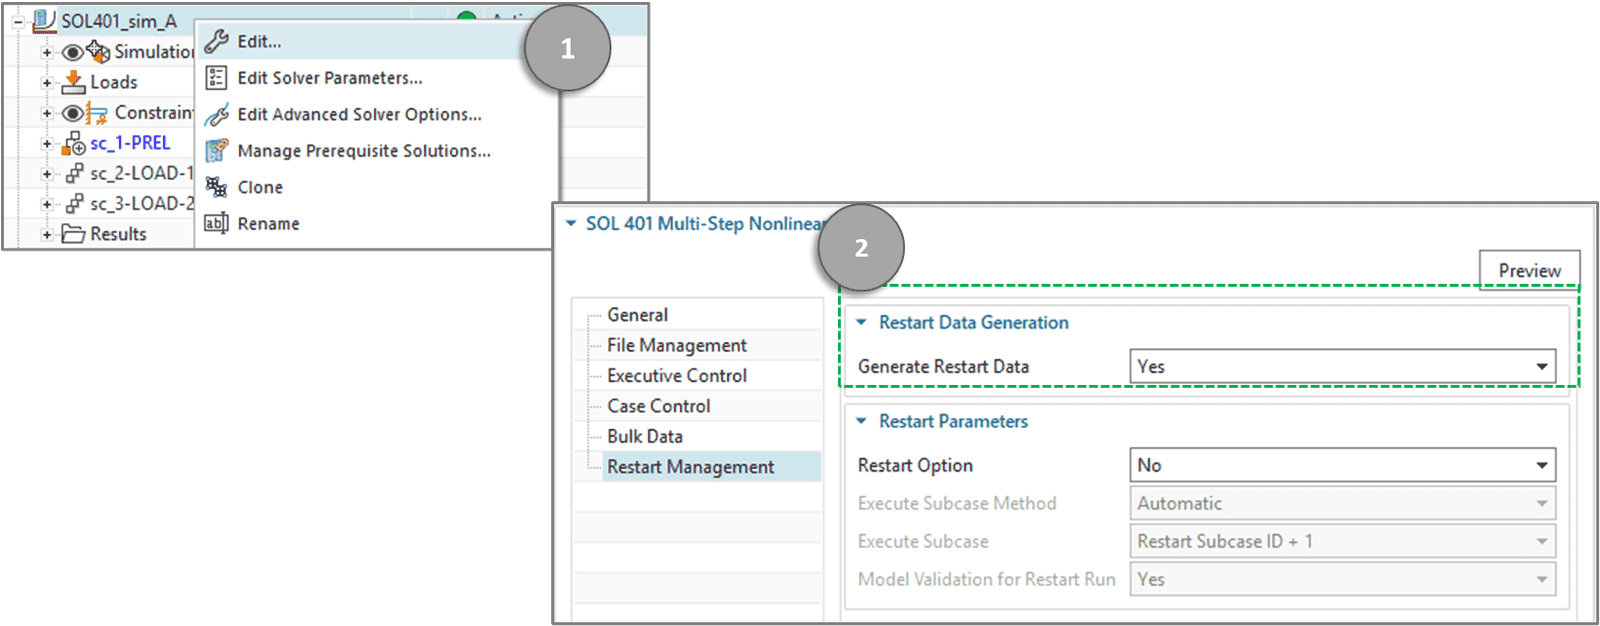Screen dimensions: 1600x626
Task: Click the Edit Advanced Solver Options icon
Action: click(216, 115)
